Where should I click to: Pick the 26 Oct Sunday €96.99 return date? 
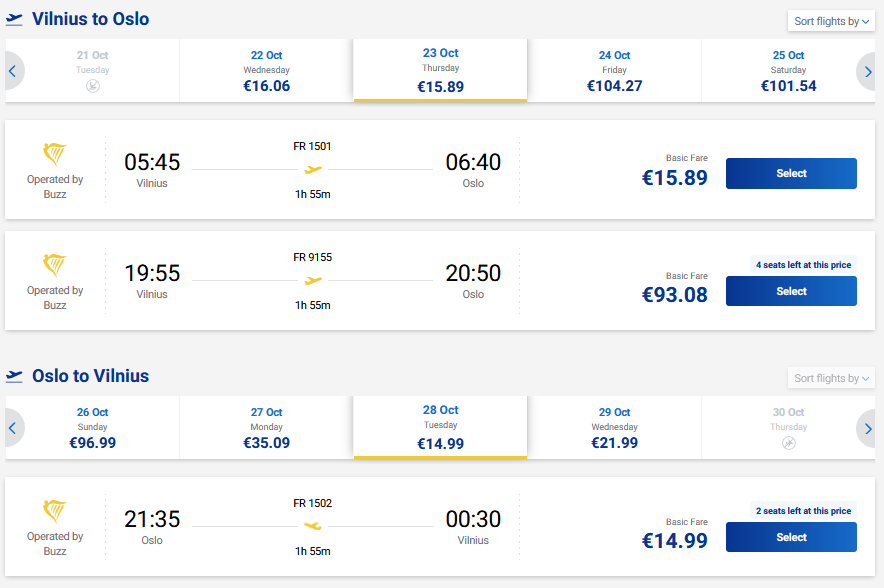pos(92,428)
